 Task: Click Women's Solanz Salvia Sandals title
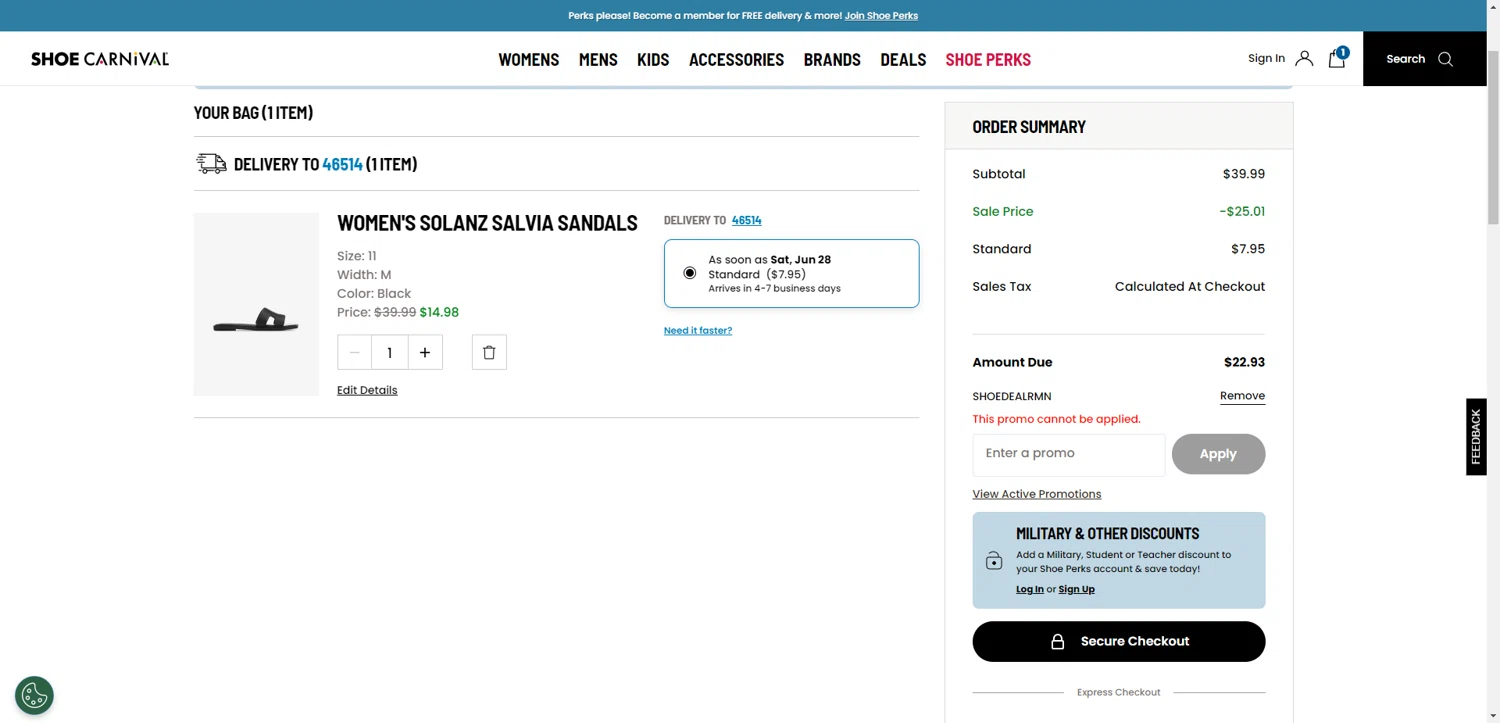[x=487, y=223]
